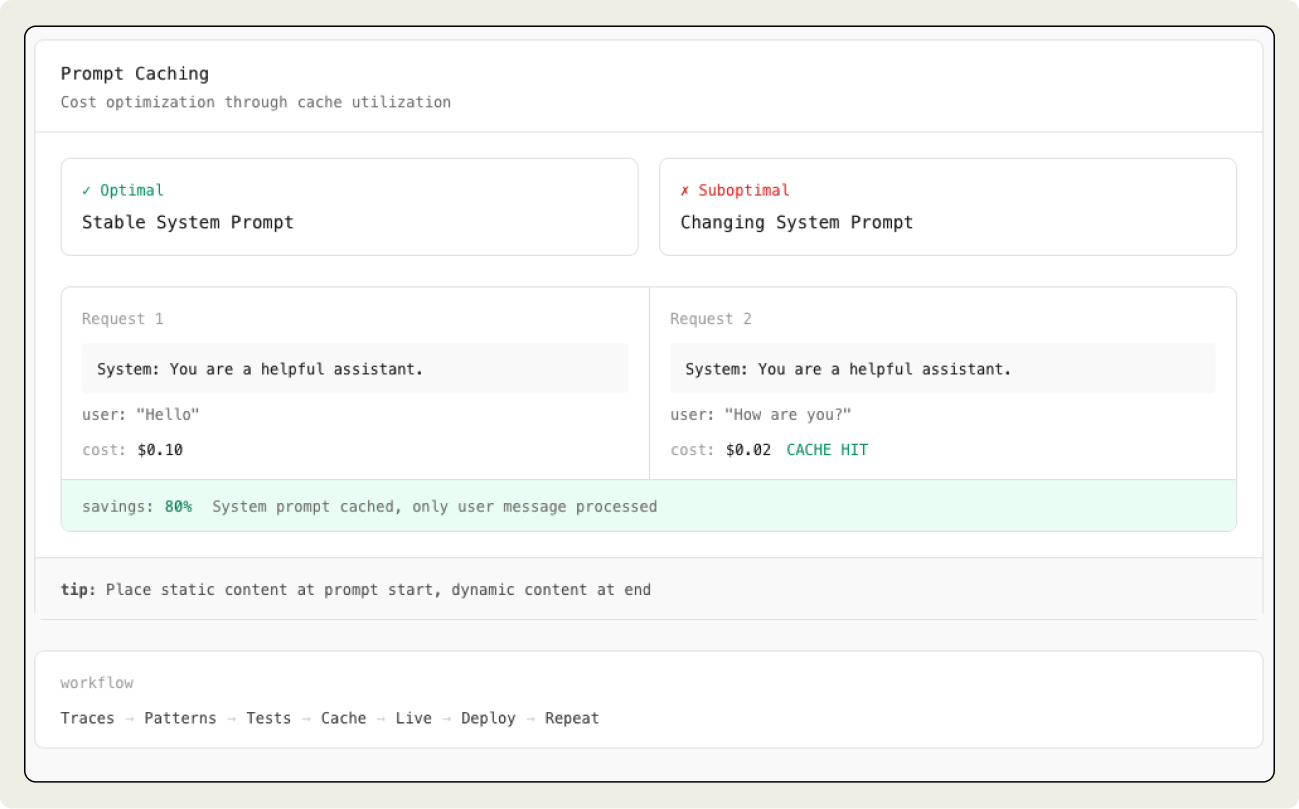Click the arrow between Traces and Patterns
The height and width of the screenshot is (809, 1299).
click(x=129, y=718)
